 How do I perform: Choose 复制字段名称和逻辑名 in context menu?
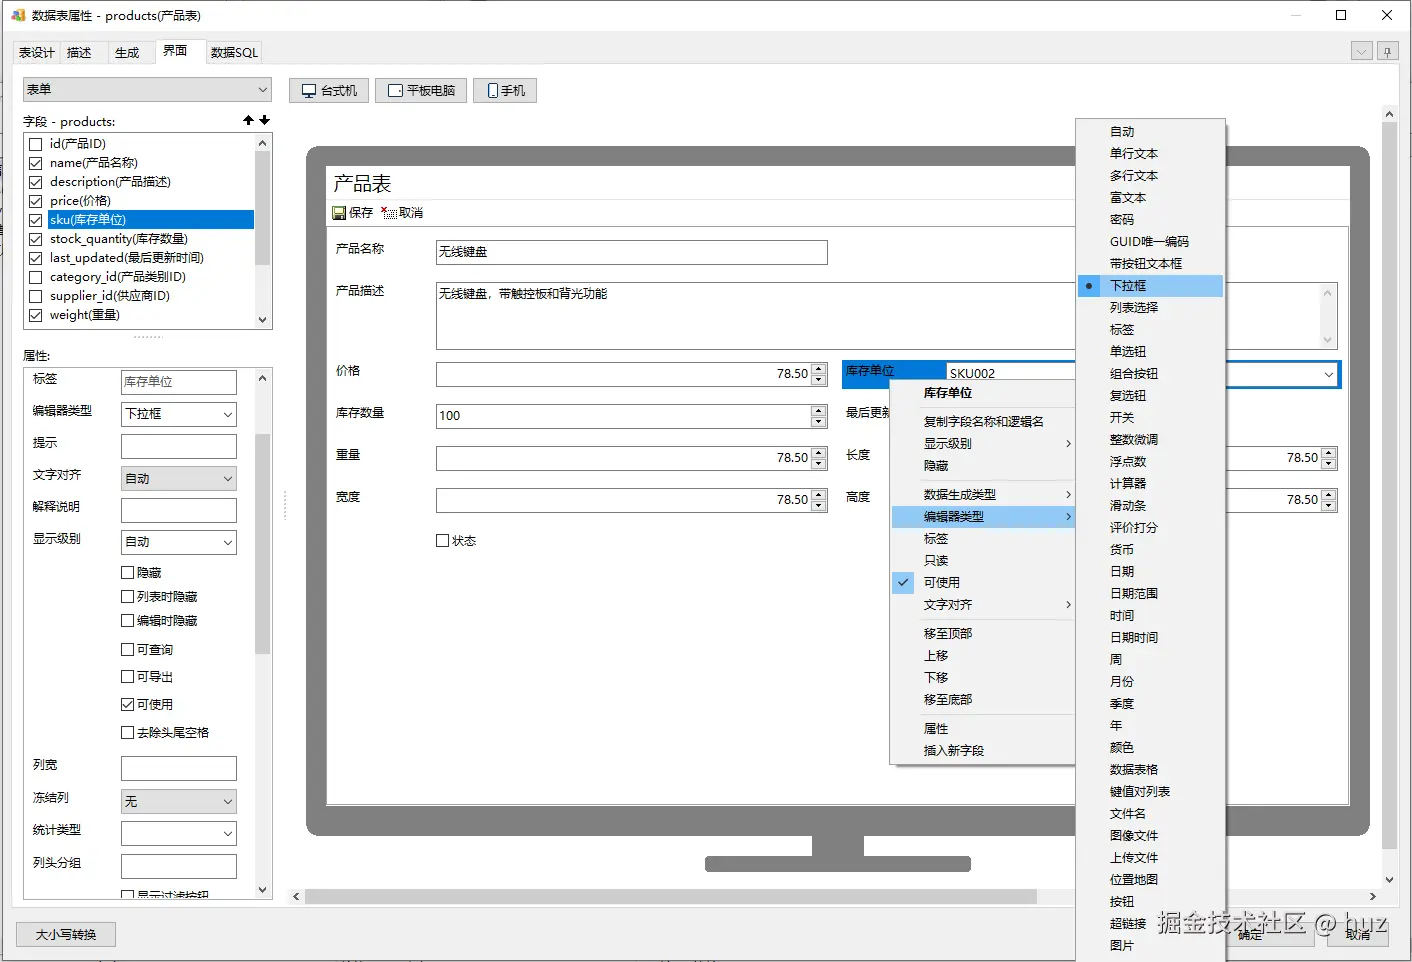[982, 422]
